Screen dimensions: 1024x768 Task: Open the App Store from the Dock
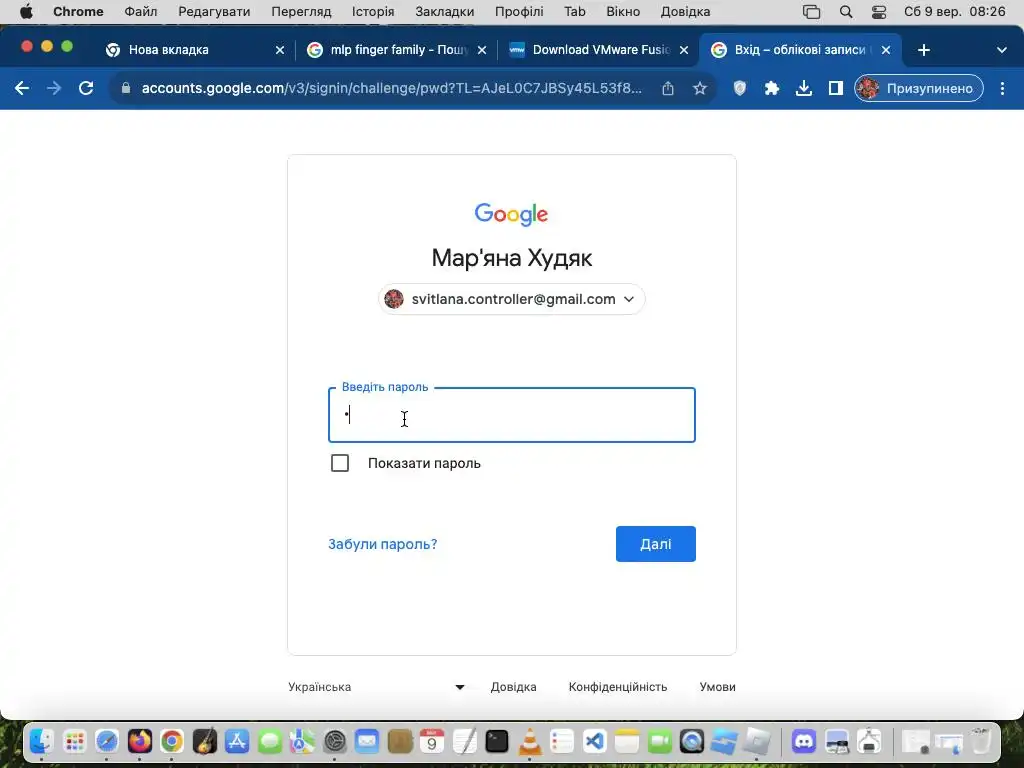(236, 741)
